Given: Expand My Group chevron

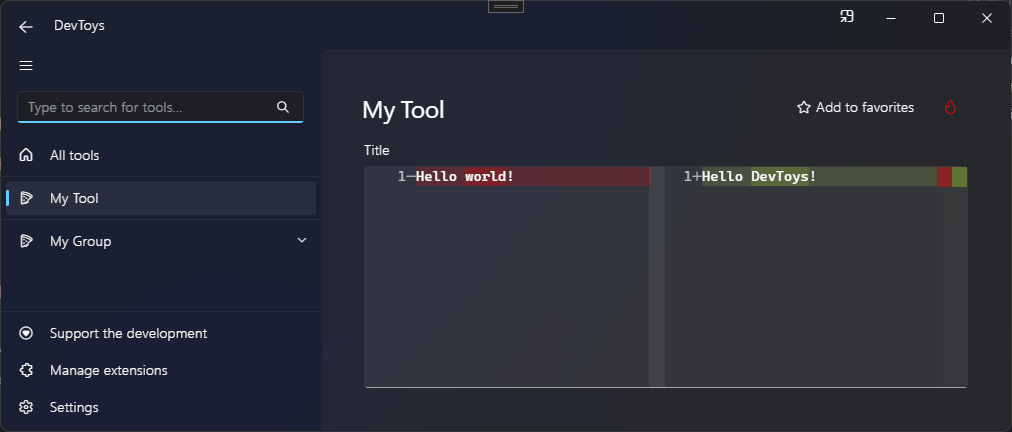Looking at the screenshot, I should point(301,240).
